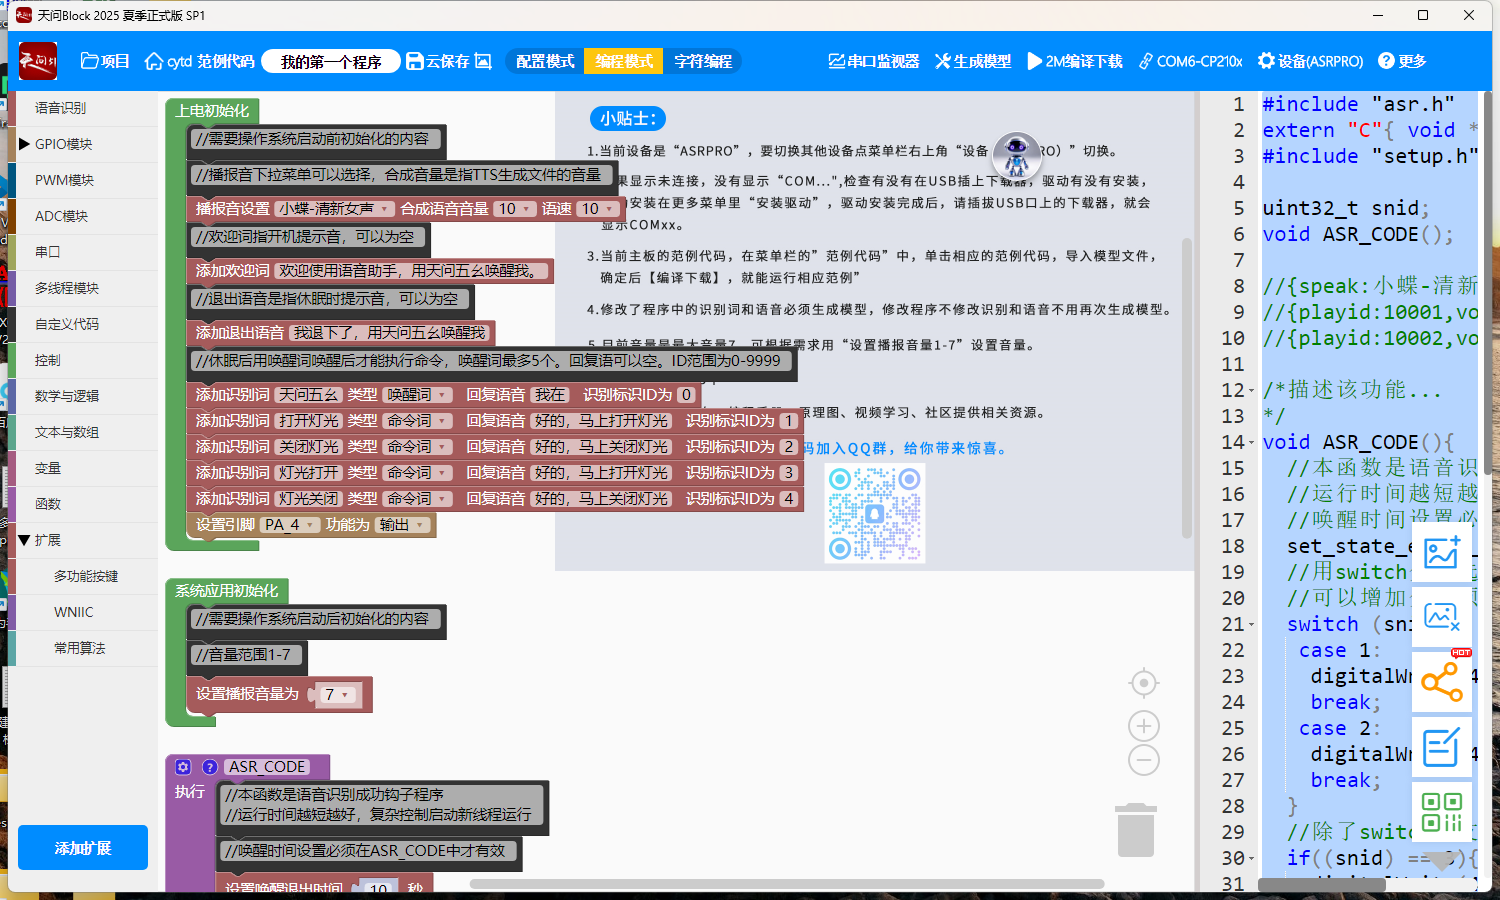1500x900 pixels.
Task: Click the orange share icon marked HOT
Action: [x=1441, y=683]
